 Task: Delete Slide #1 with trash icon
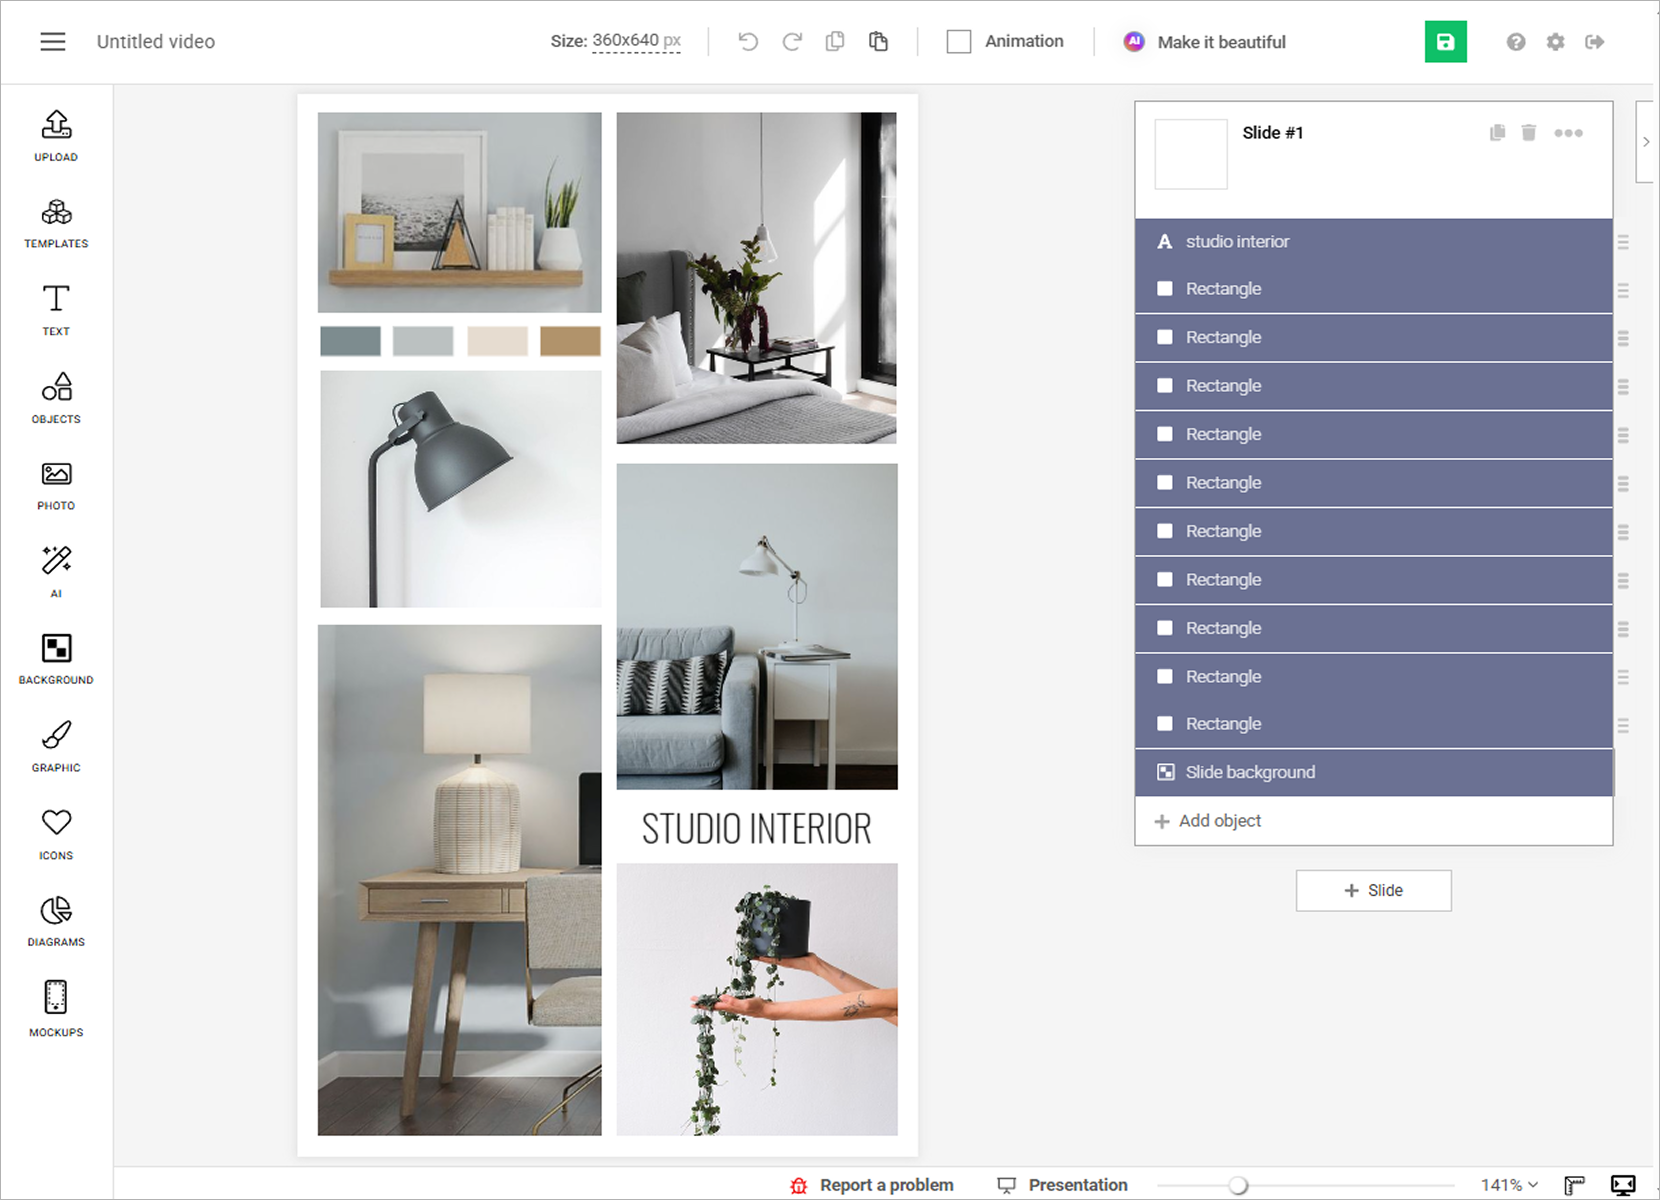(1528, 133)
